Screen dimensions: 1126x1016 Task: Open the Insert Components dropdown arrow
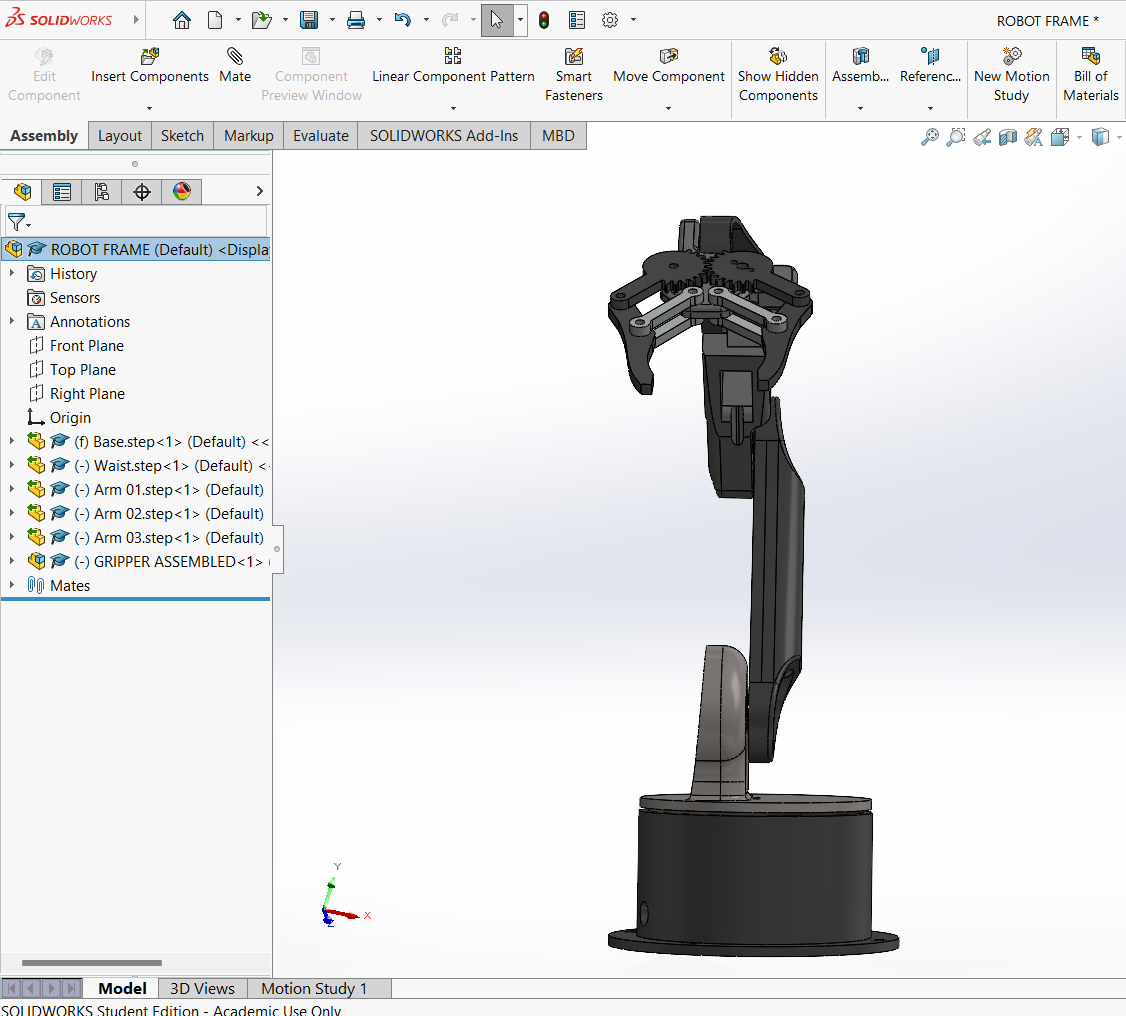(x=149, y=108)
